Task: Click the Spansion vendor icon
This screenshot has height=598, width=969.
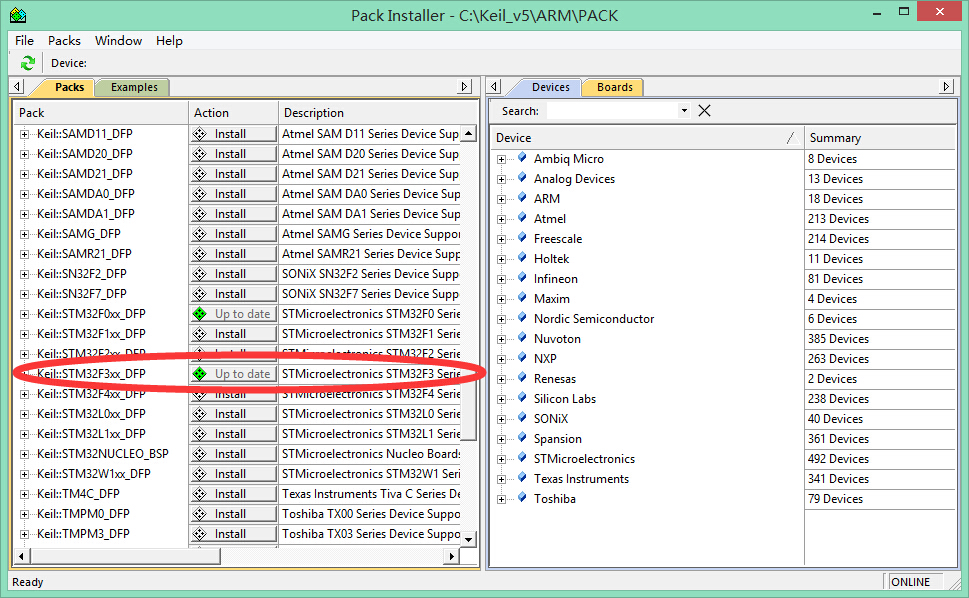Action: pos(522,438)
